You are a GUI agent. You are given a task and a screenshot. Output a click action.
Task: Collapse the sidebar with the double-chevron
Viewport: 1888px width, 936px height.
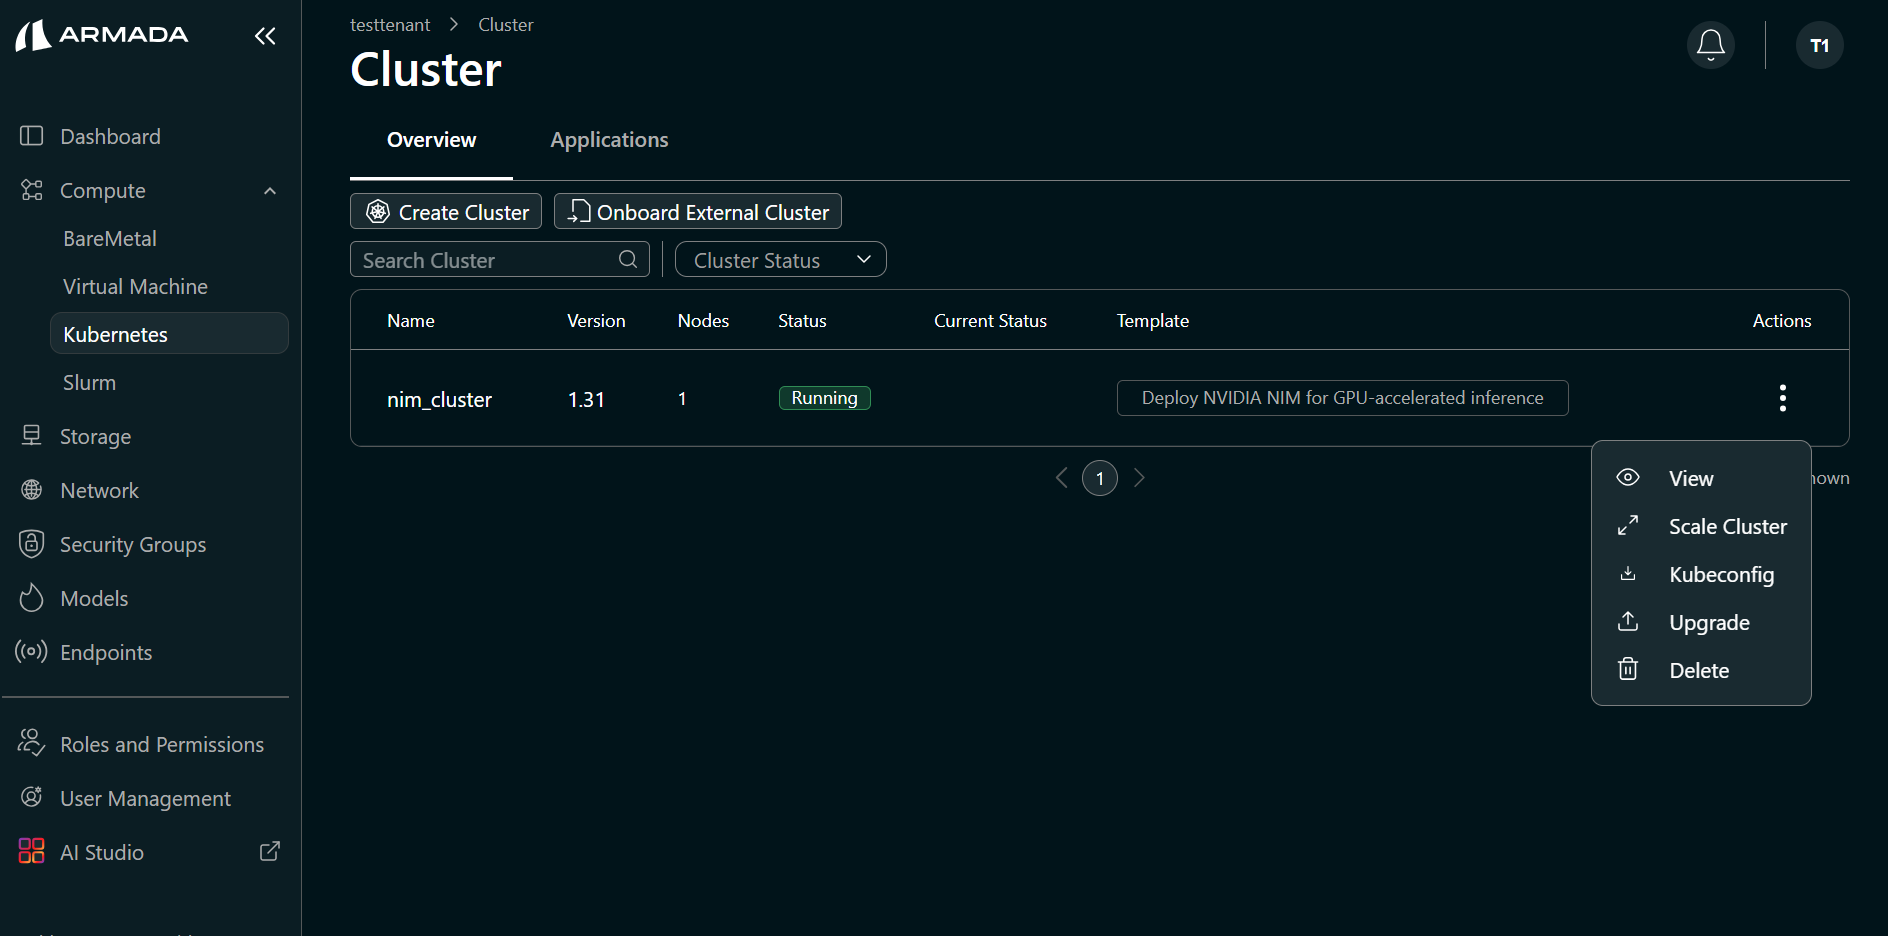point(264,36)
